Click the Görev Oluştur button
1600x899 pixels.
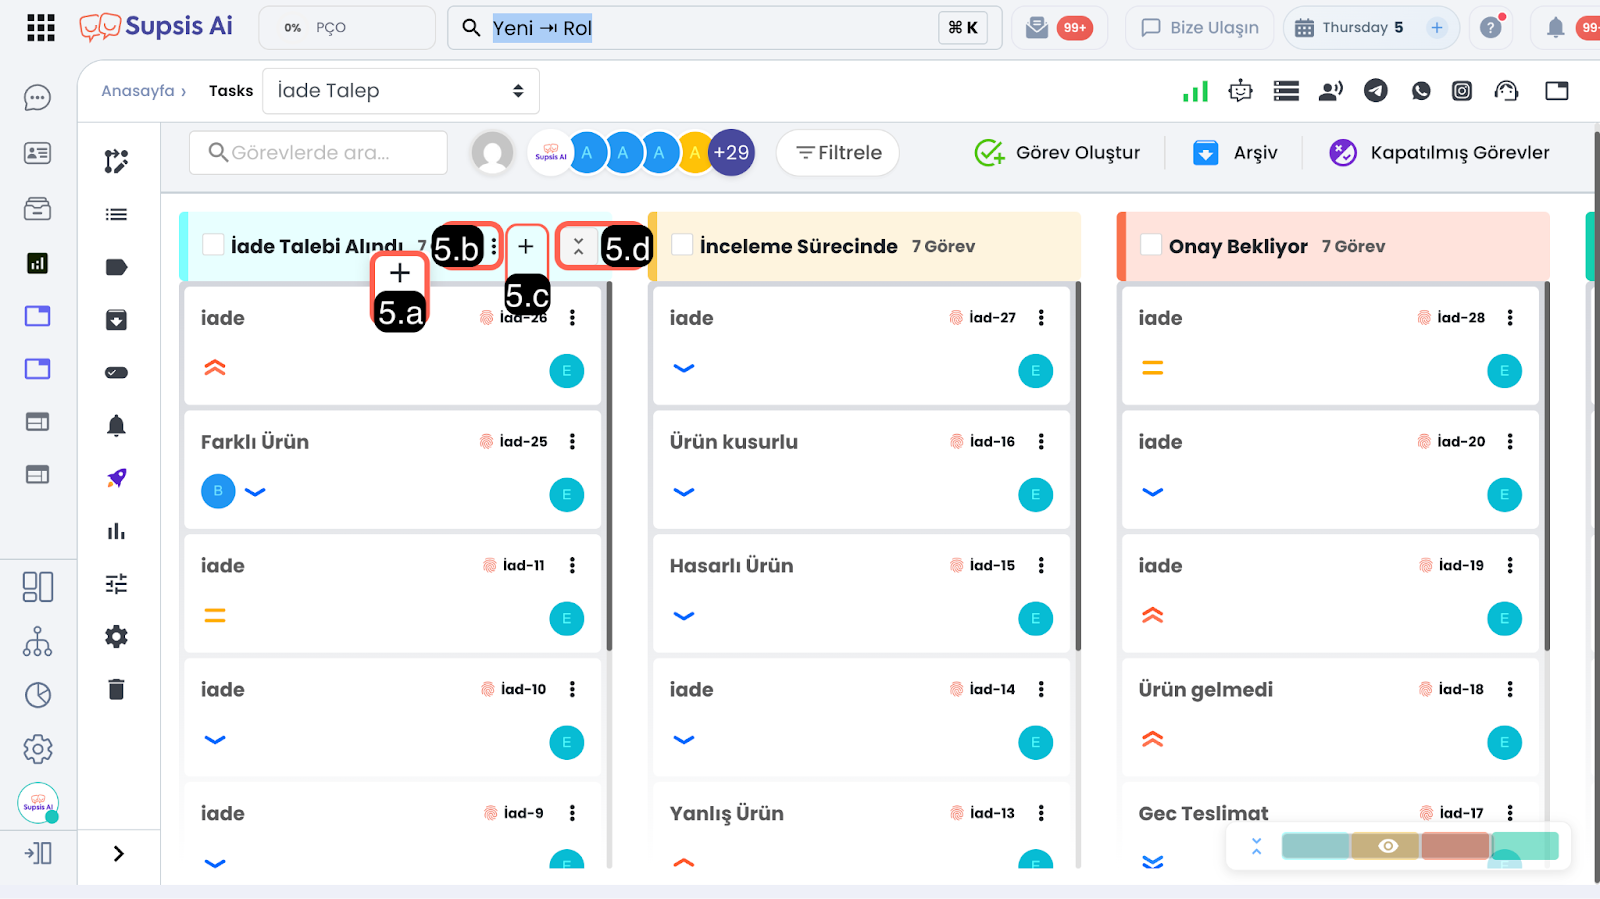tap(1057, 153)
